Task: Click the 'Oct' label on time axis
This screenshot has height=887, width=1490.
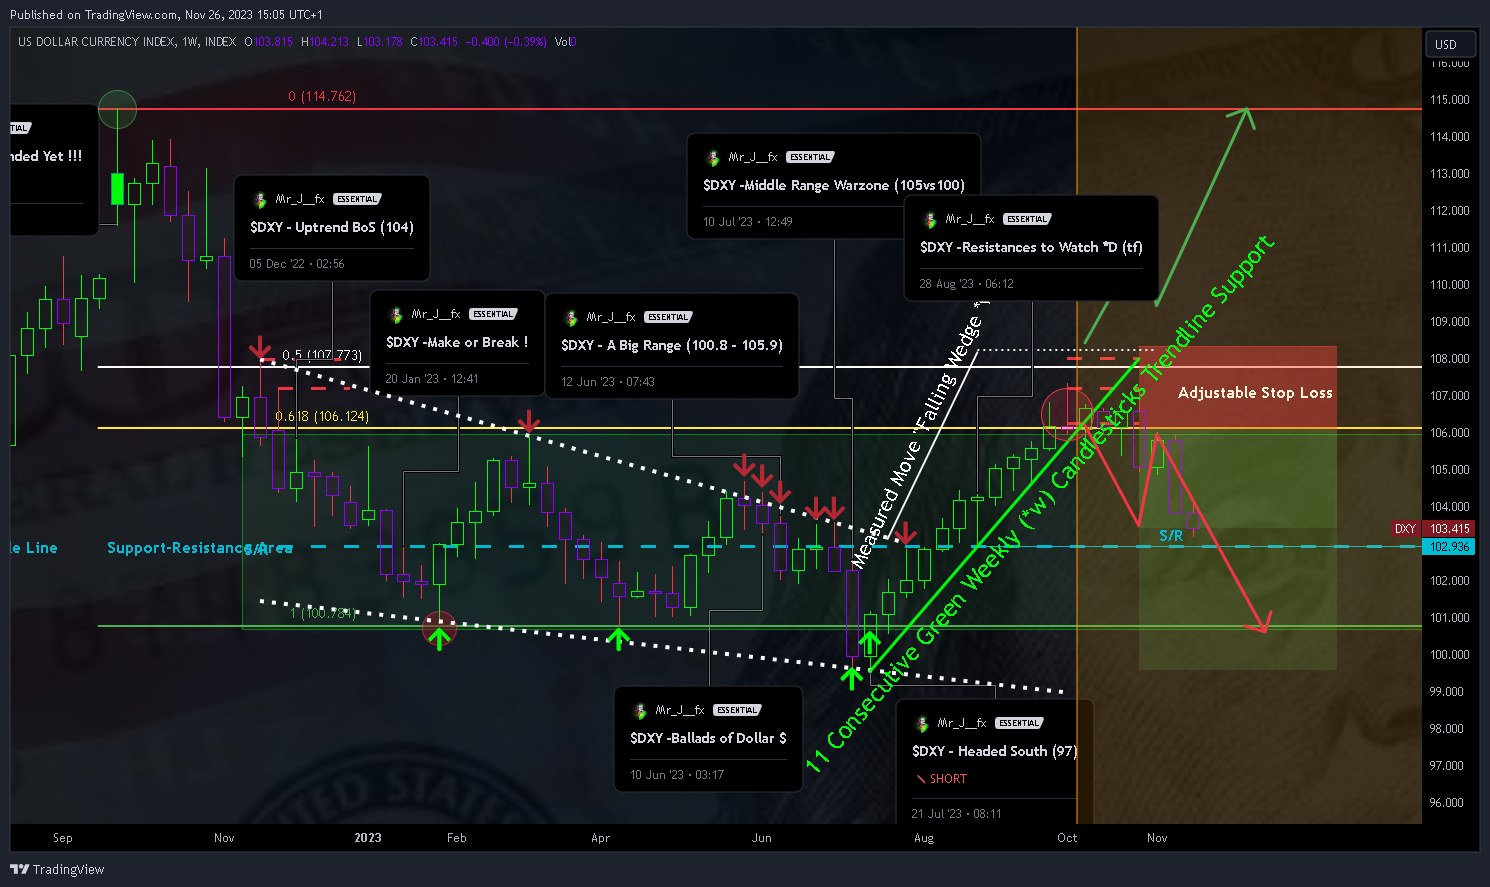Action: tap(1067, 838)
